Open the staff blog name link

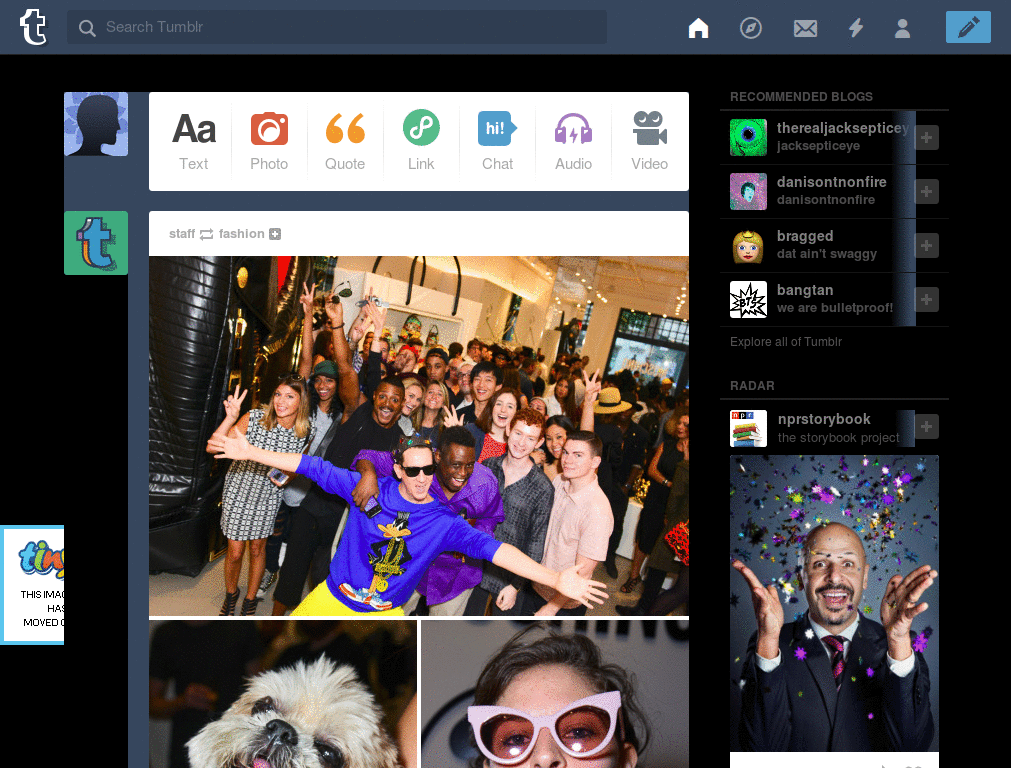(x=182, y=234)
